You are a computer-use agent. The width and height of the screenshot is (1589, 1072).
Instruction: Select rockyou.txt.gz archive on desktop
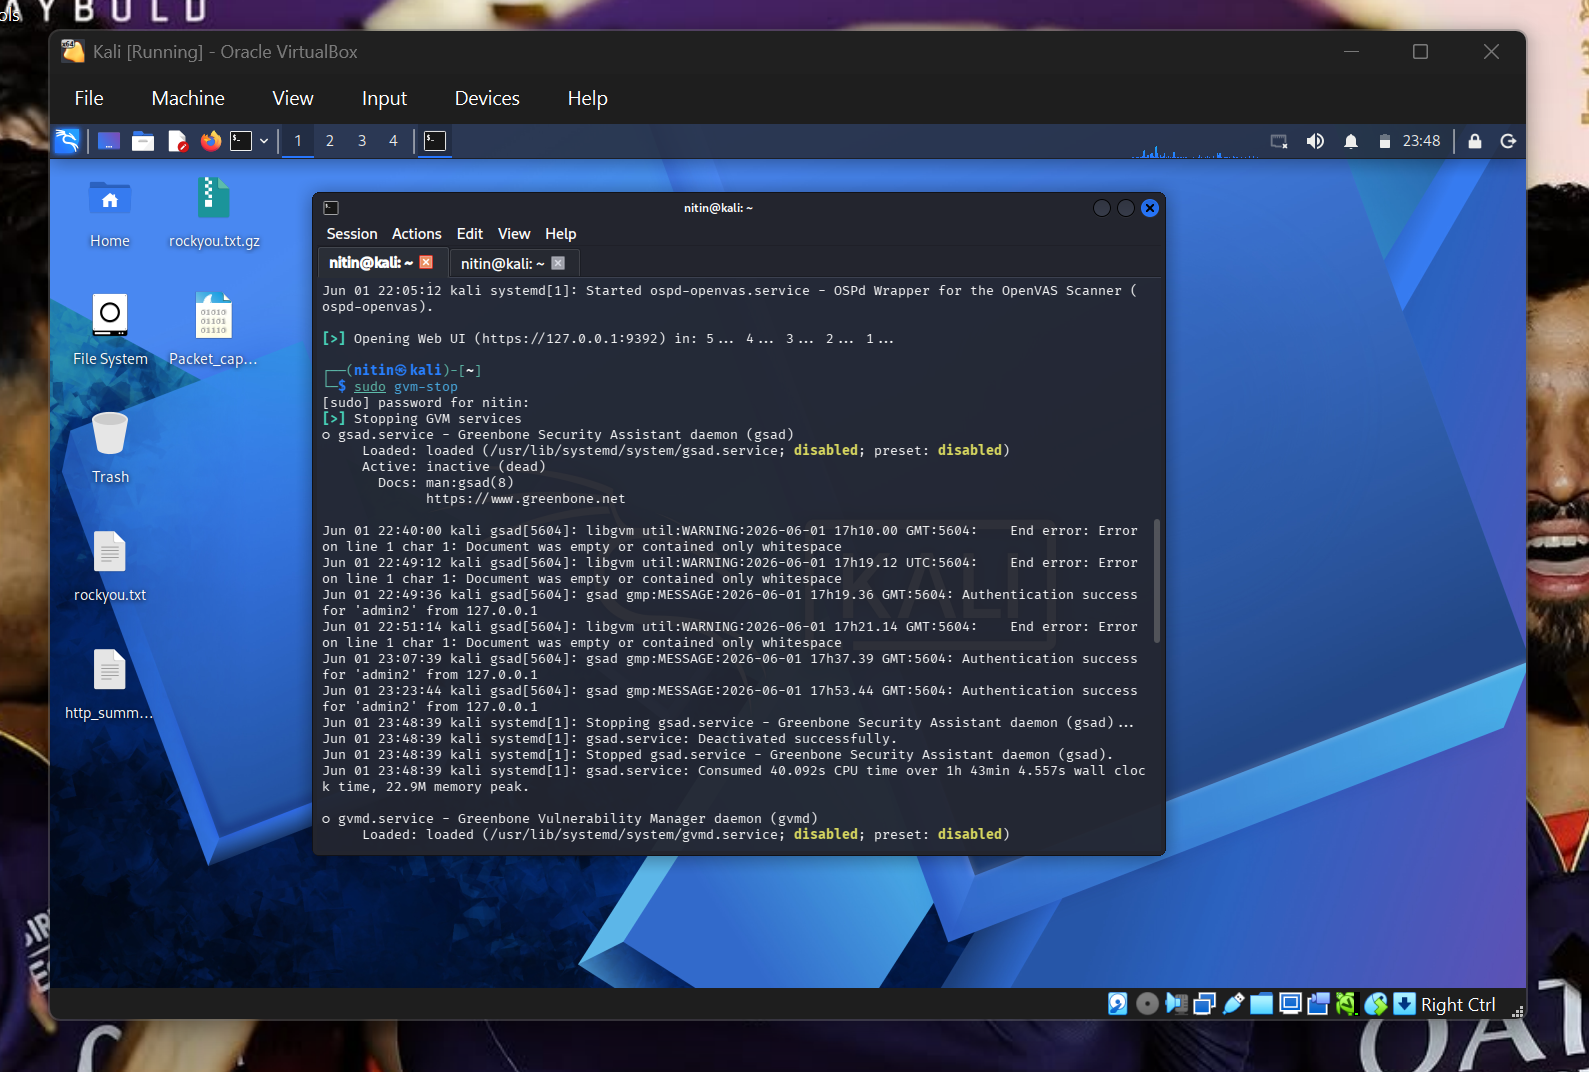point(214,213)
